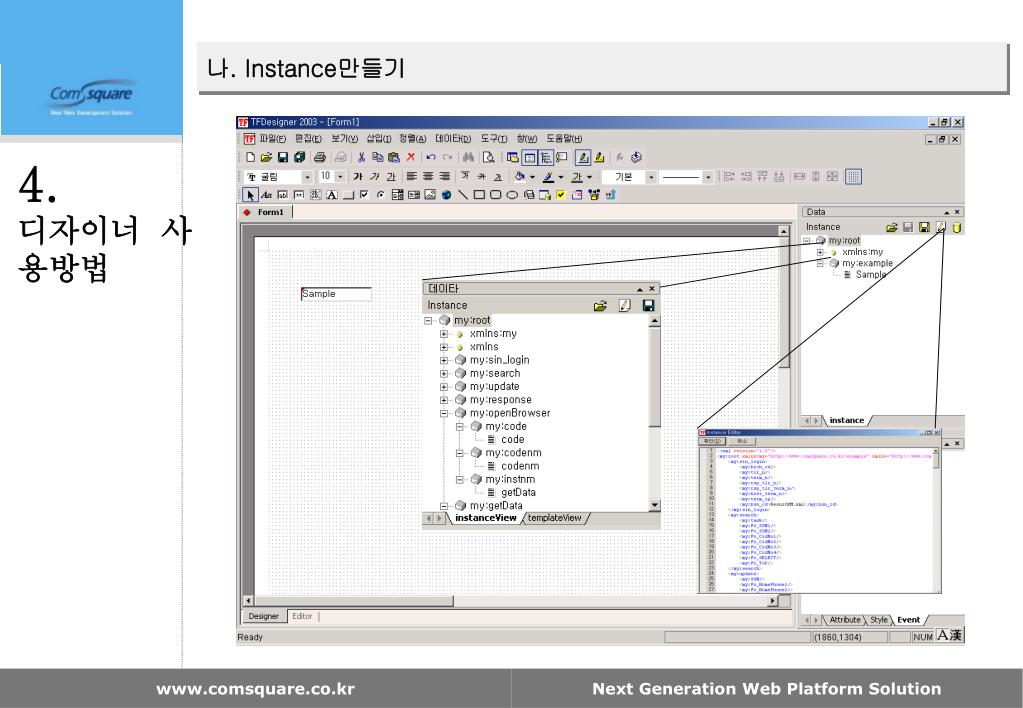Viewport: 1023px width, 708px height.
Task: Switch to the Editor tab
Action: [302, 616]
